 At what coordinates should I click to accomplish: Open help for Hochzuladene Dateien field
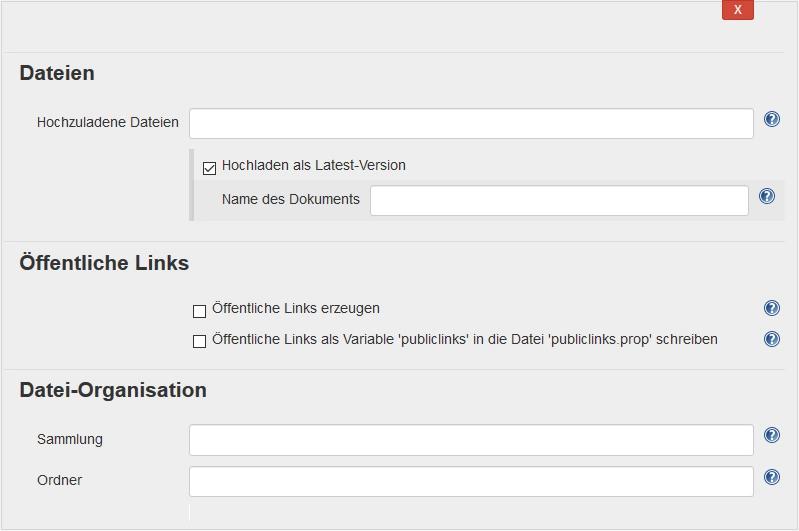point(771,120)
